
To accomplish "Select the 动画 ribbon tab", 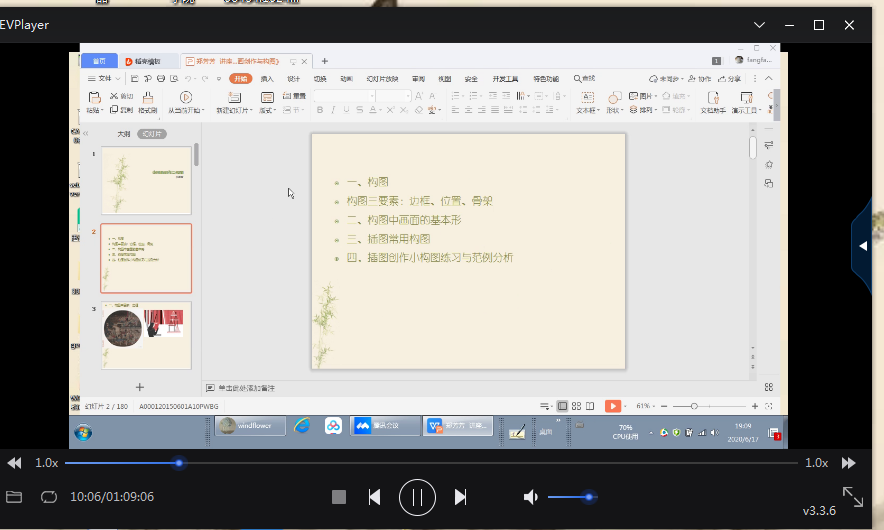I will coord(346,79).
